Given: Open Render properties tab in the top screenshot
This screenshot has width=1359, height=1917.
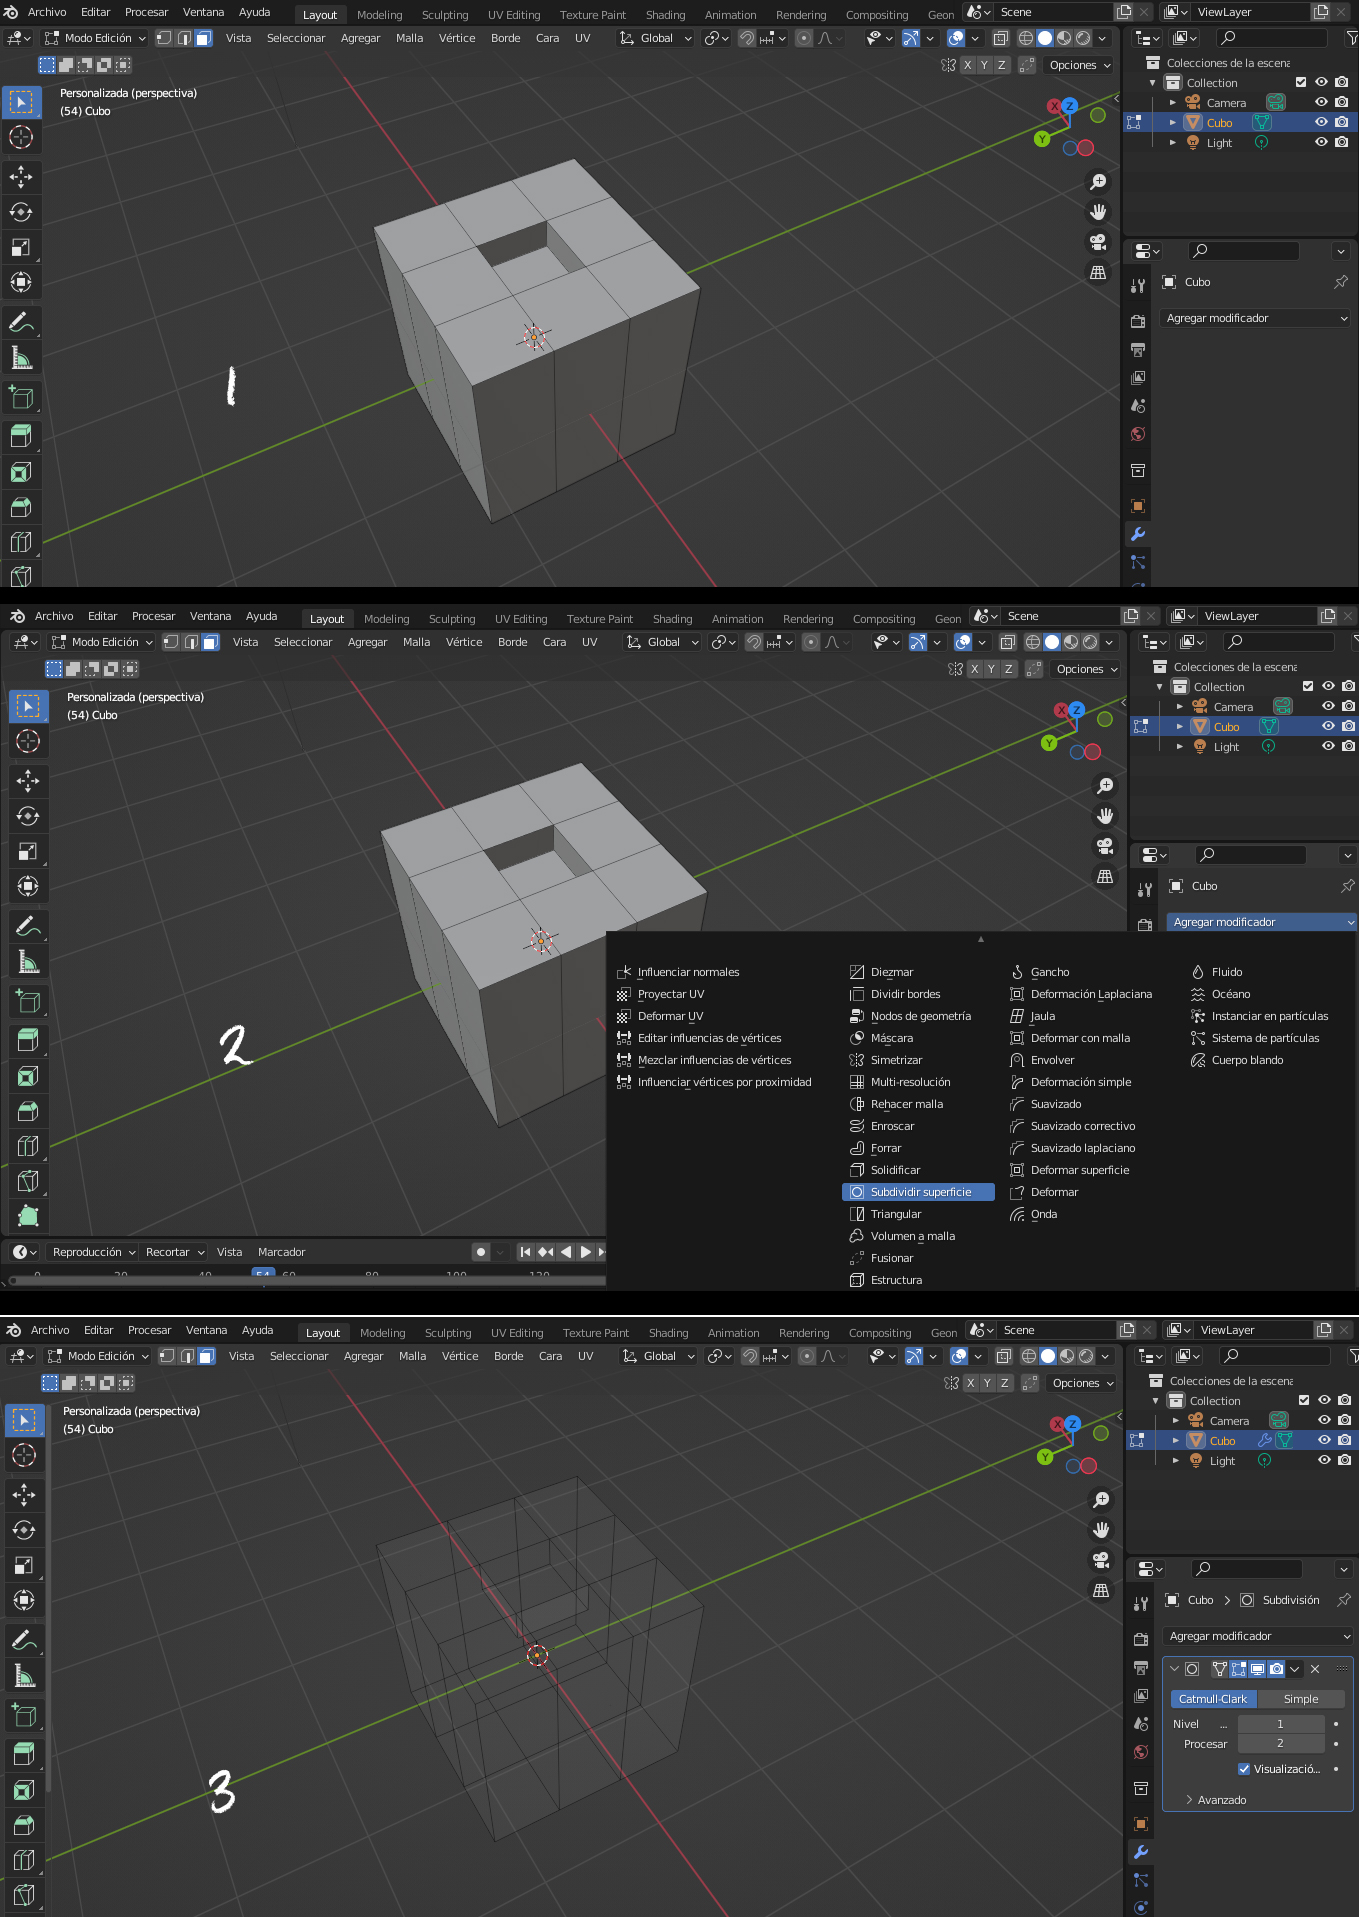Looking at the screenshot, I should click(1138, 322).
